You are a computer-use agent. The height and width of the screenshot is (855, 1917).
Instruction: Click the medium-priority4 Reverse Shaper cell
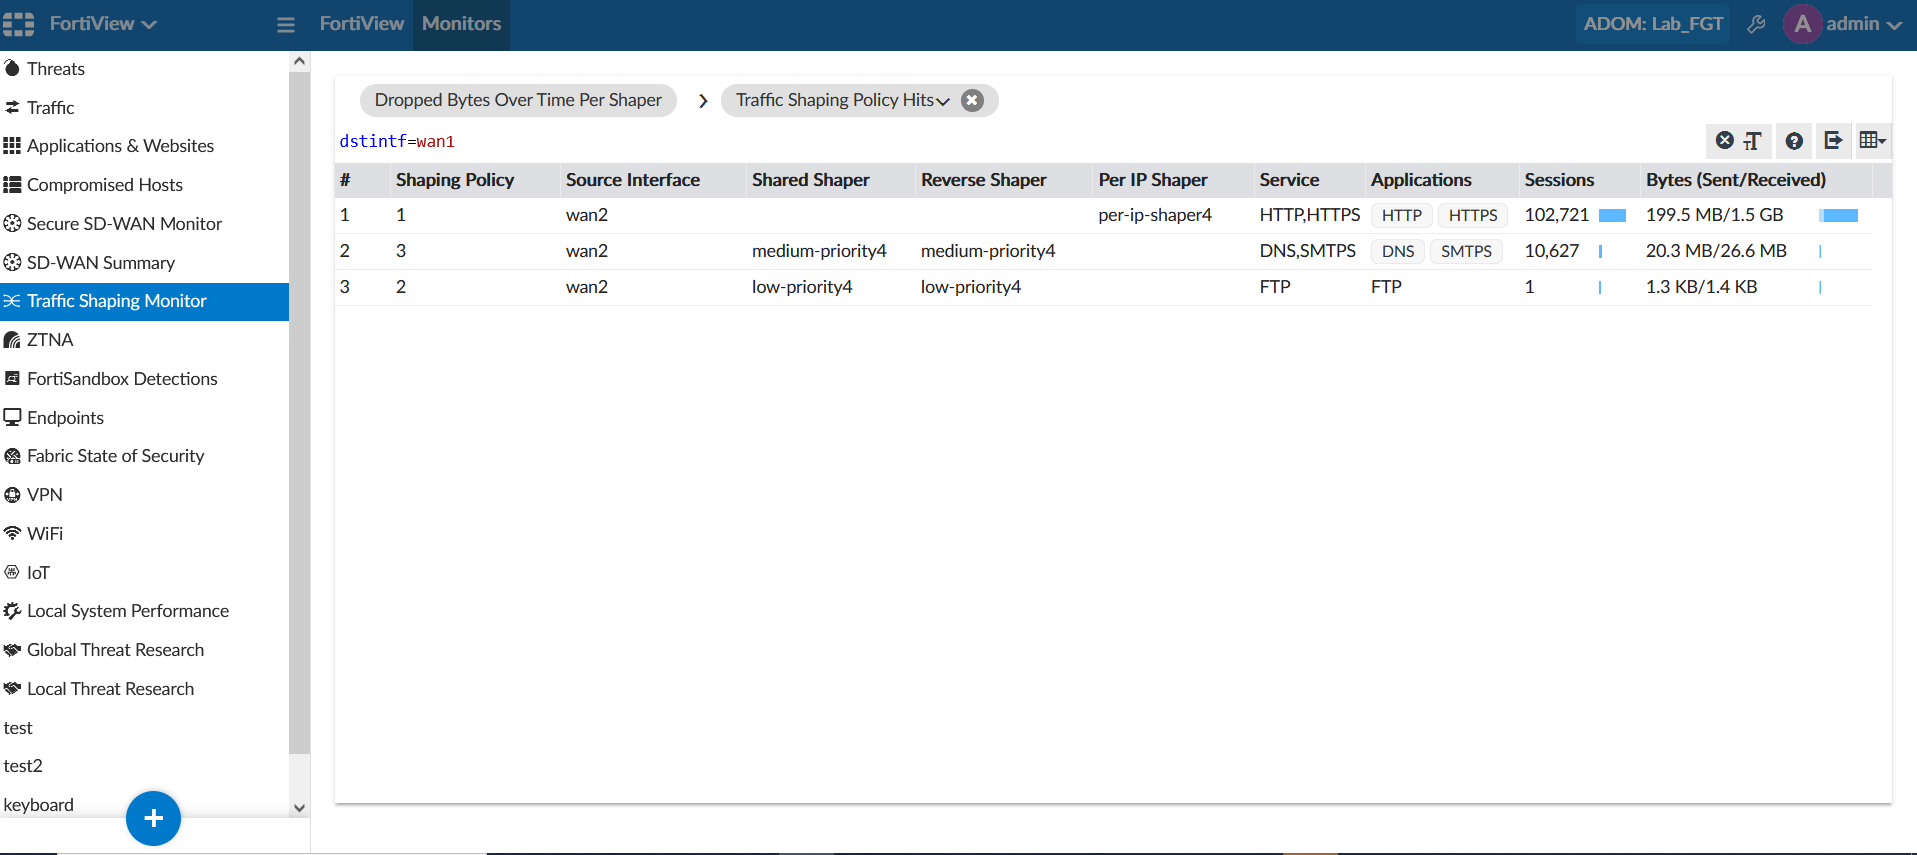(x=988, y=251)
